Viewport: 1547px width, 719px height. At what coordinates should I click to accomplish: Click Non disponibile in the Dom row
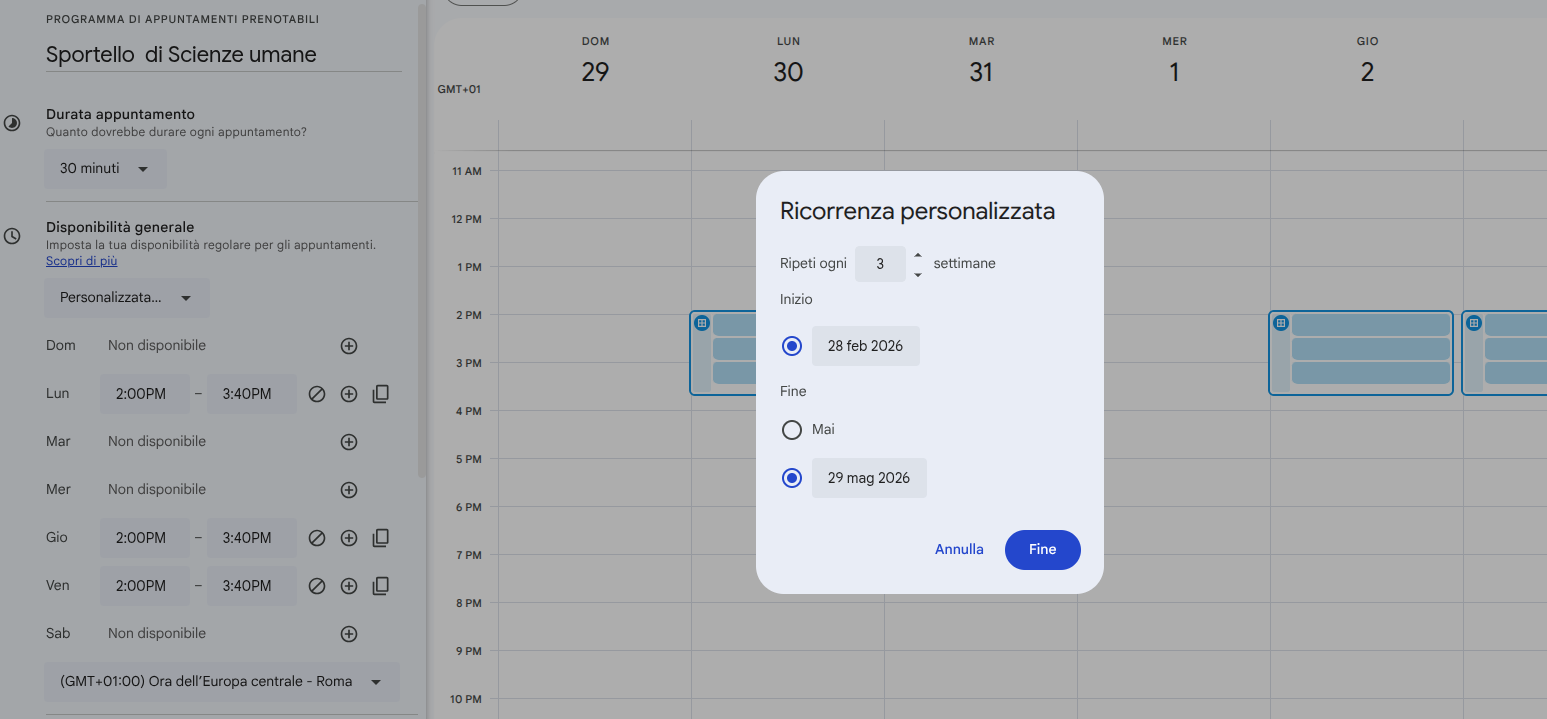coord(157,346)
